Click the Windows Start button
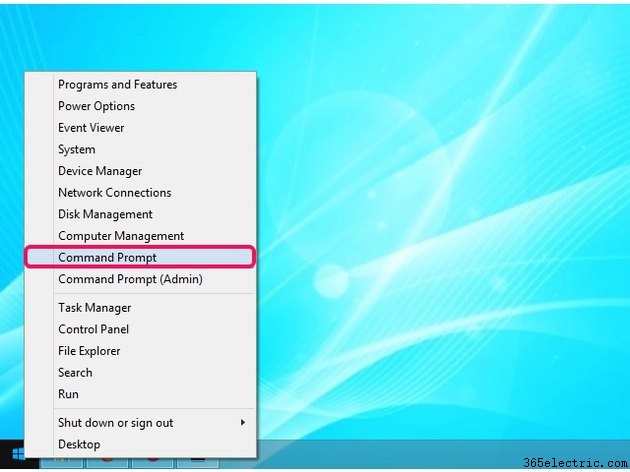Screen dimensions: 630x472 click(x=18, y=454)
